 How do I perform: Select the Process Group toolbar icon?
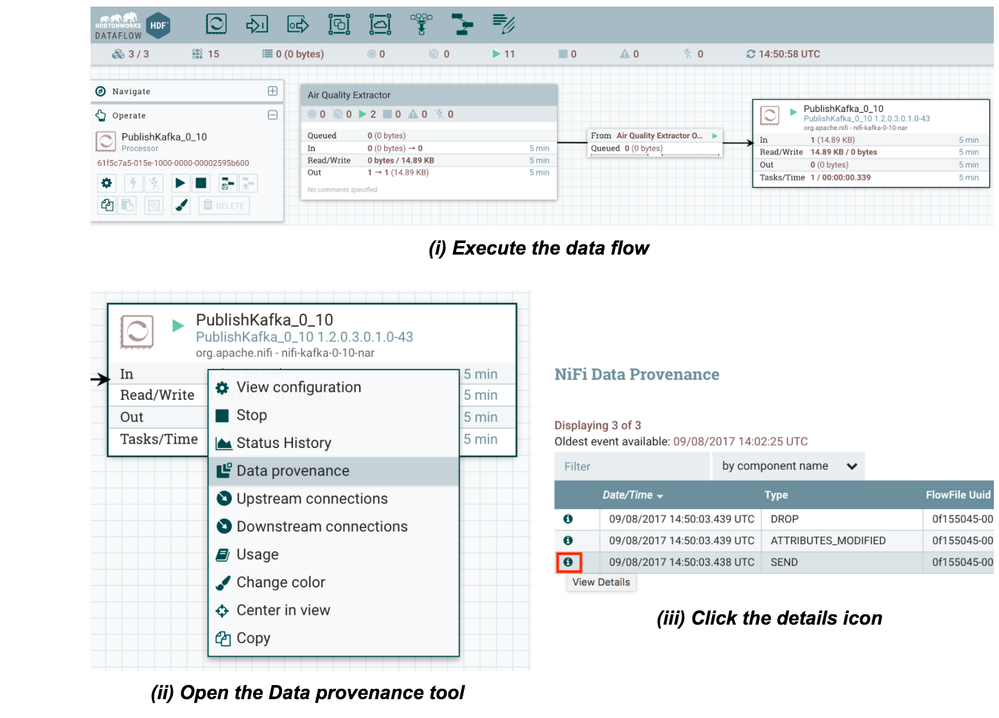coord(339,24)
